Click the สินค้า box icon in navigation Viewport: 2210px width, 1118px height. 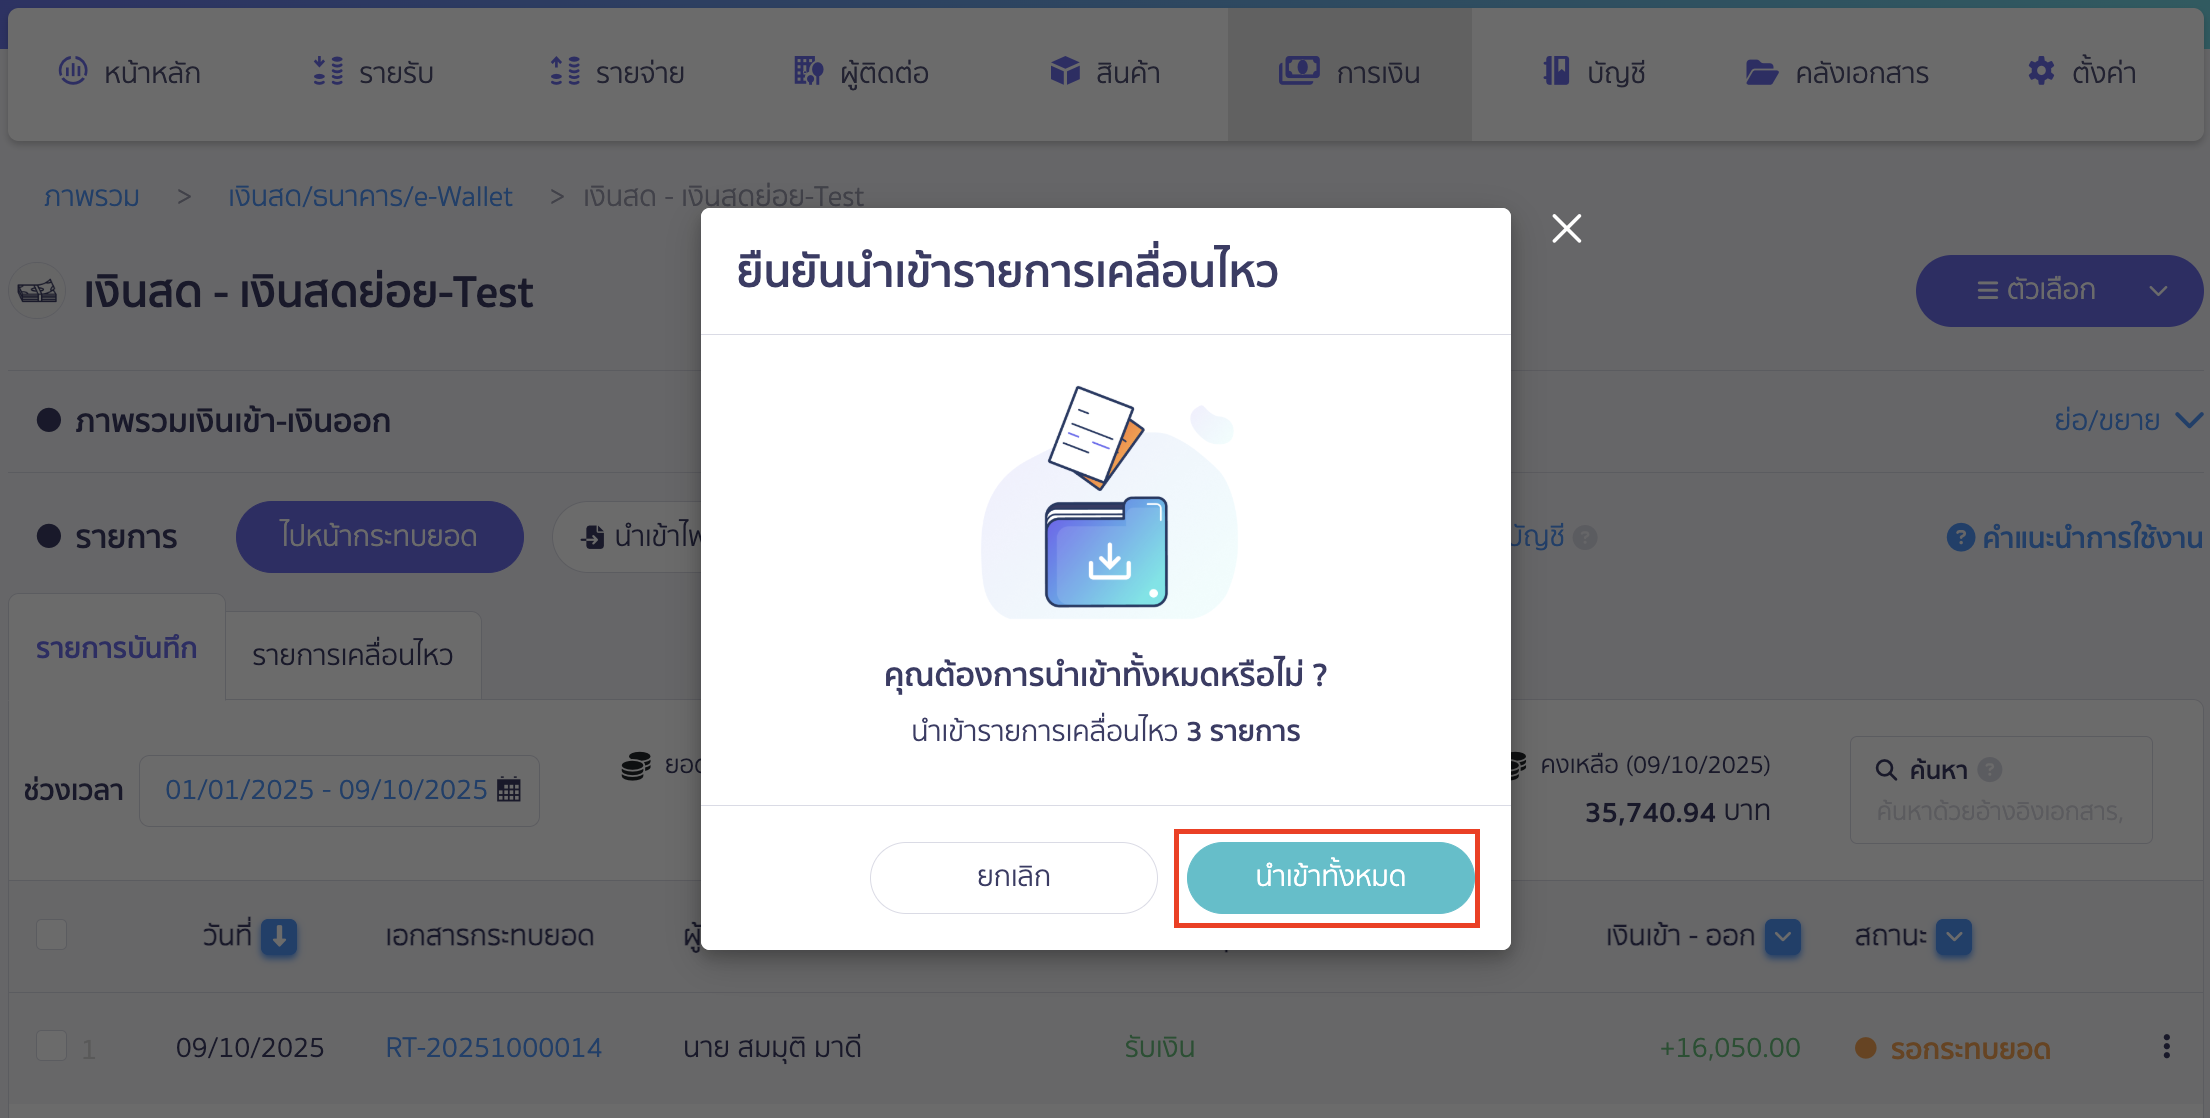(x=1065, y=71)
